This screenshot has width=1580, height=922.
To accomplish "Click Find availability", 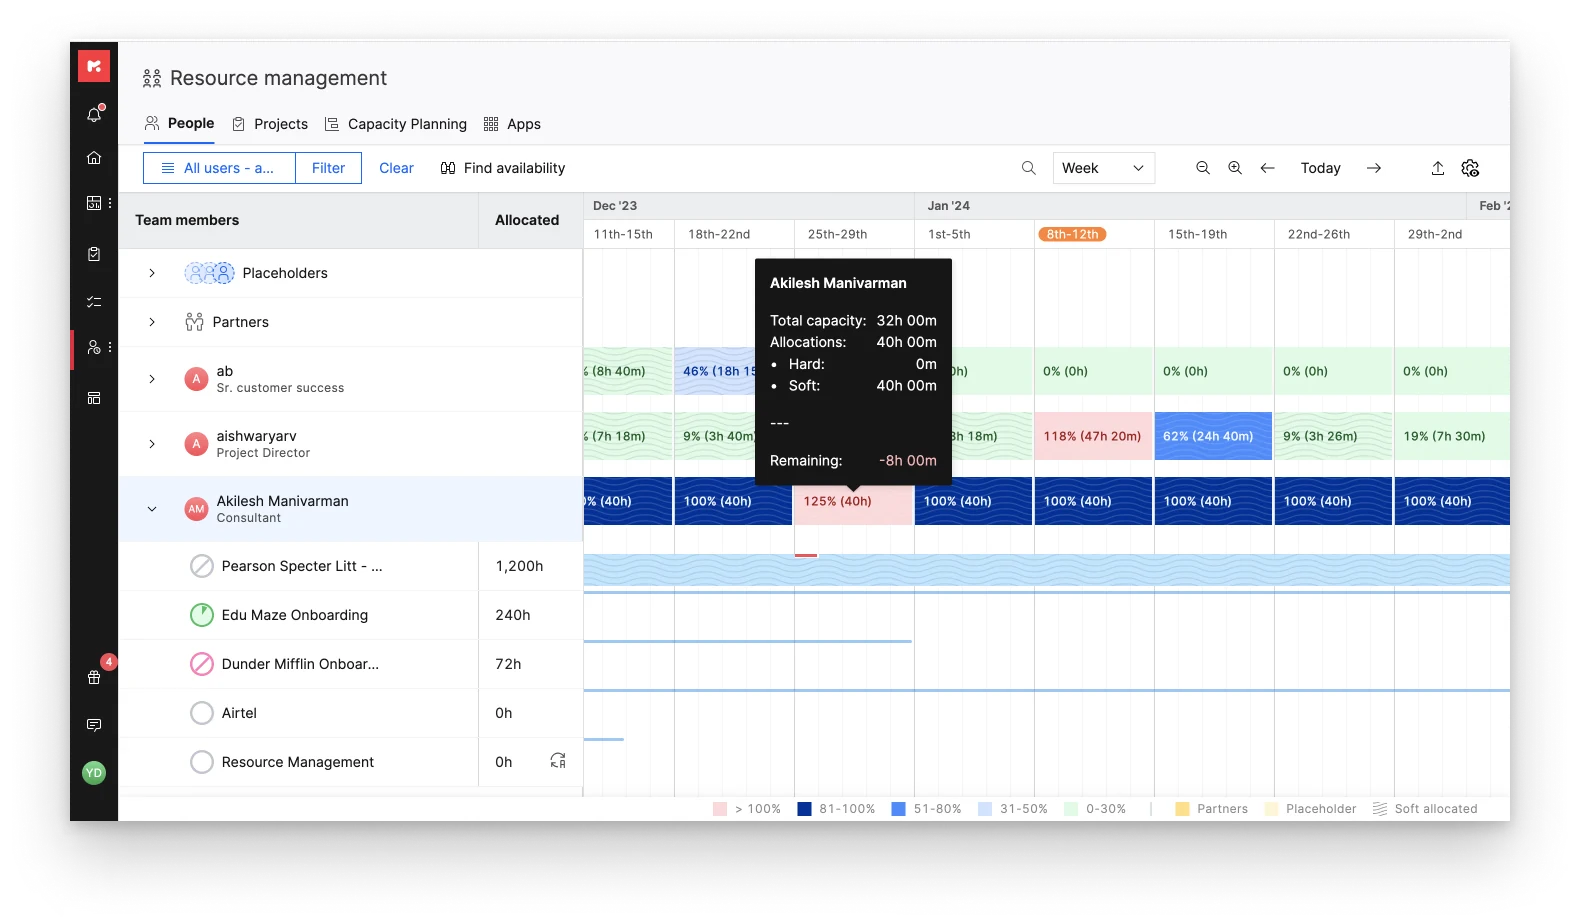I will [x=503, y=168].
